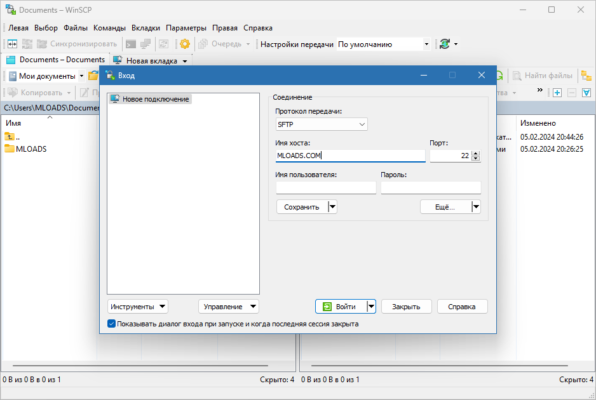The image size is (596, 400).
Task: Open the SFTP protocol dropdown
Action: pyautogui.click(x=321, y=124)
